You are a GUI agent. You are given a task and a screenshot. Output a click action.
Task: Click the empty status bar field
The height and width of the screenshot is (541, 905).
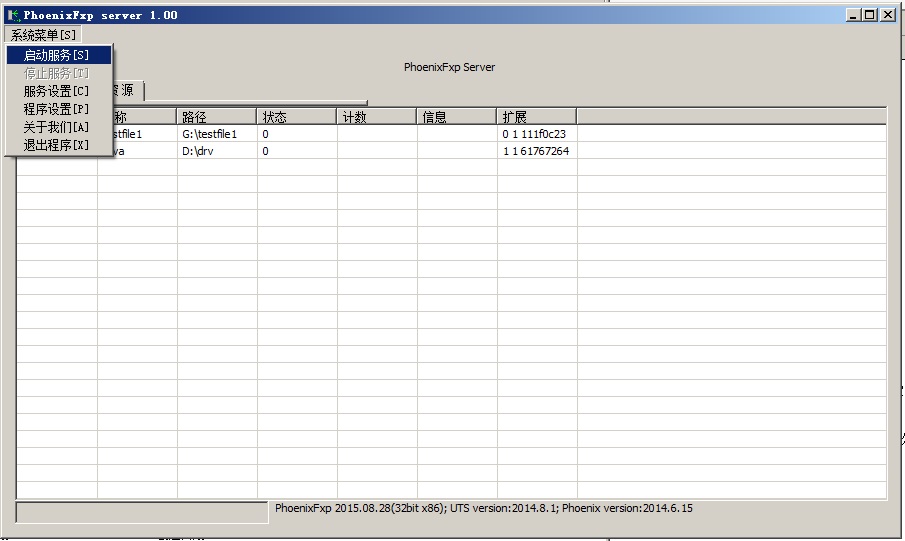(142, 512)
